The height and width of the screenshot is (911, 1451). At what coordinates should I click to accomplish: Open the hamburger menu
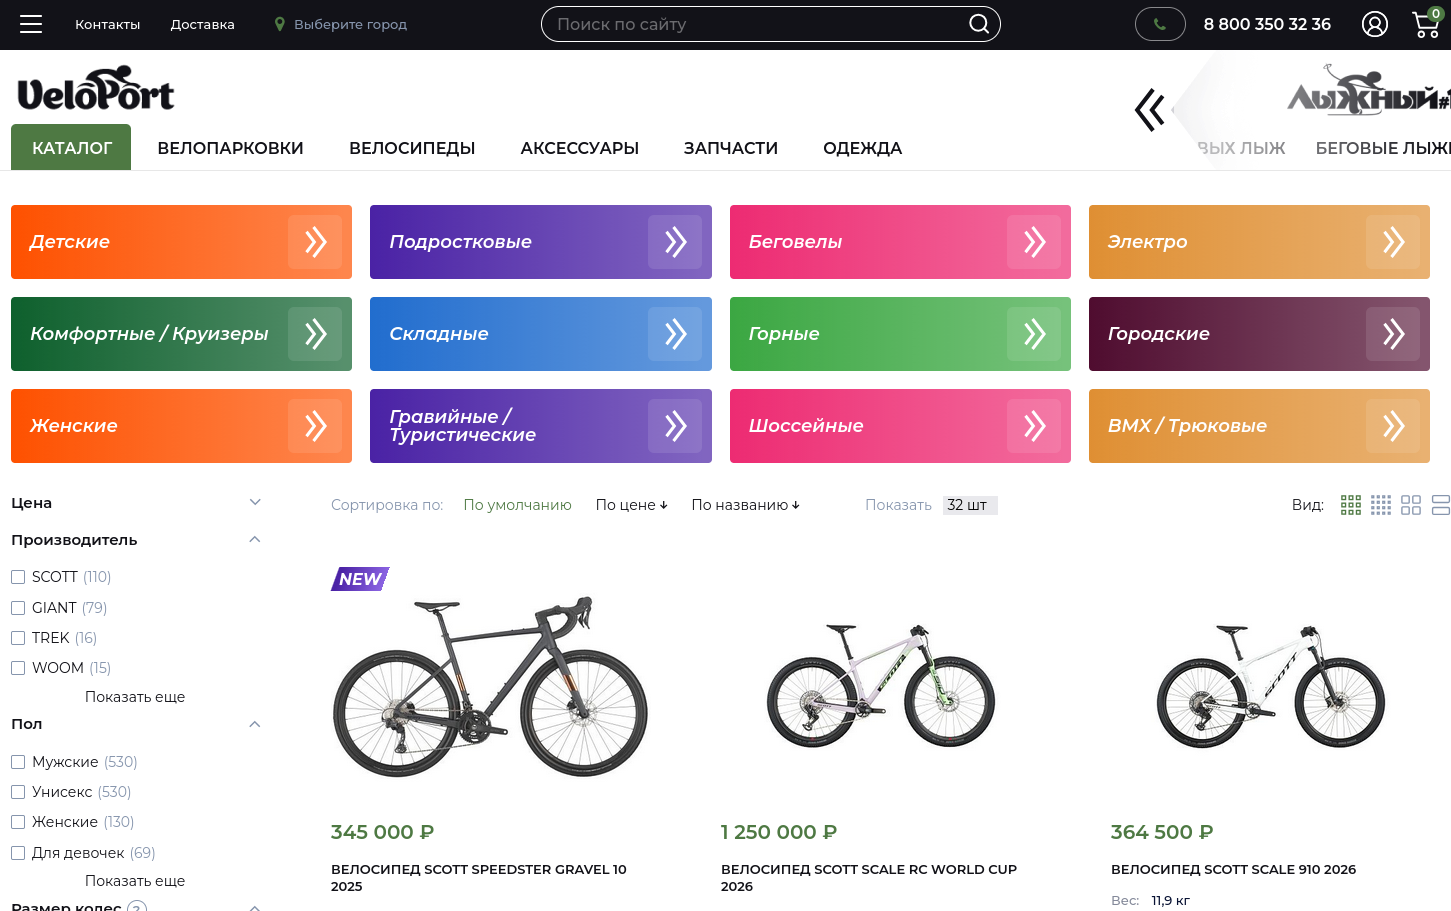click(x=31, y=24)
